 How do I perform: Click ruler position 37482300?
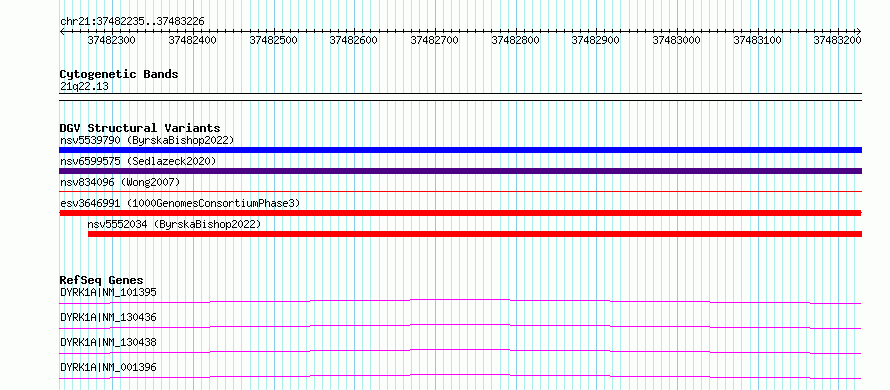point(112,40)
